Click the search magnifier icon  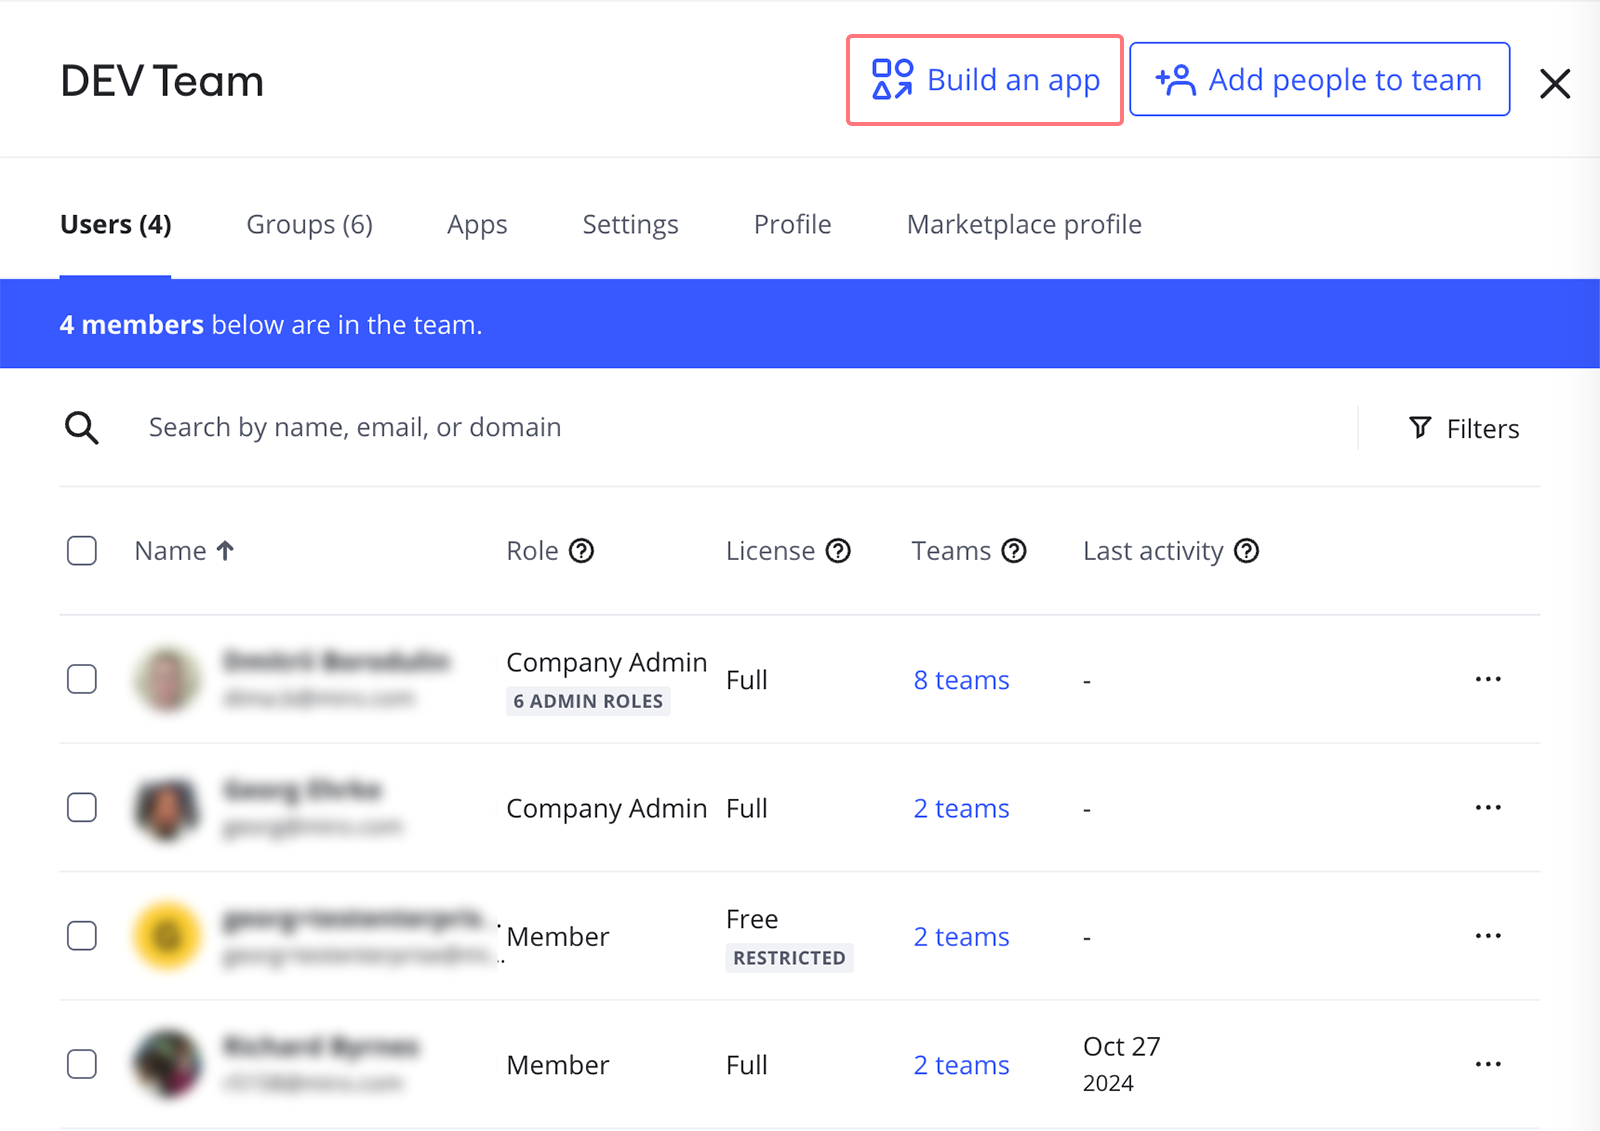pos(82,428)
